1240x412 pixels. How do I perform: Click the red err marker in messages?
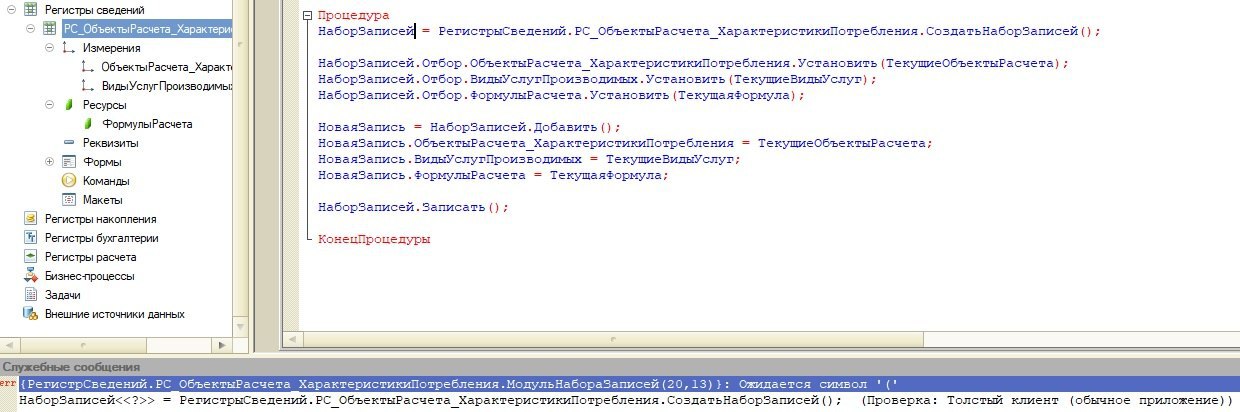tap(8, 384)
